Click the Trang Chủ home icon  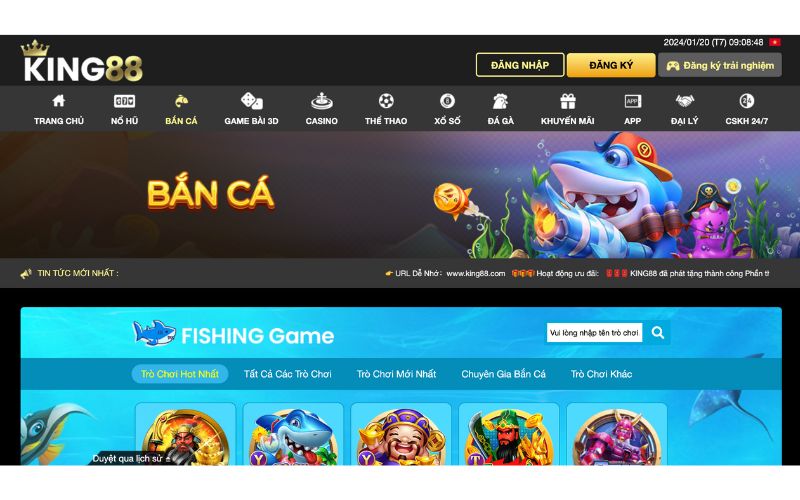59,101
